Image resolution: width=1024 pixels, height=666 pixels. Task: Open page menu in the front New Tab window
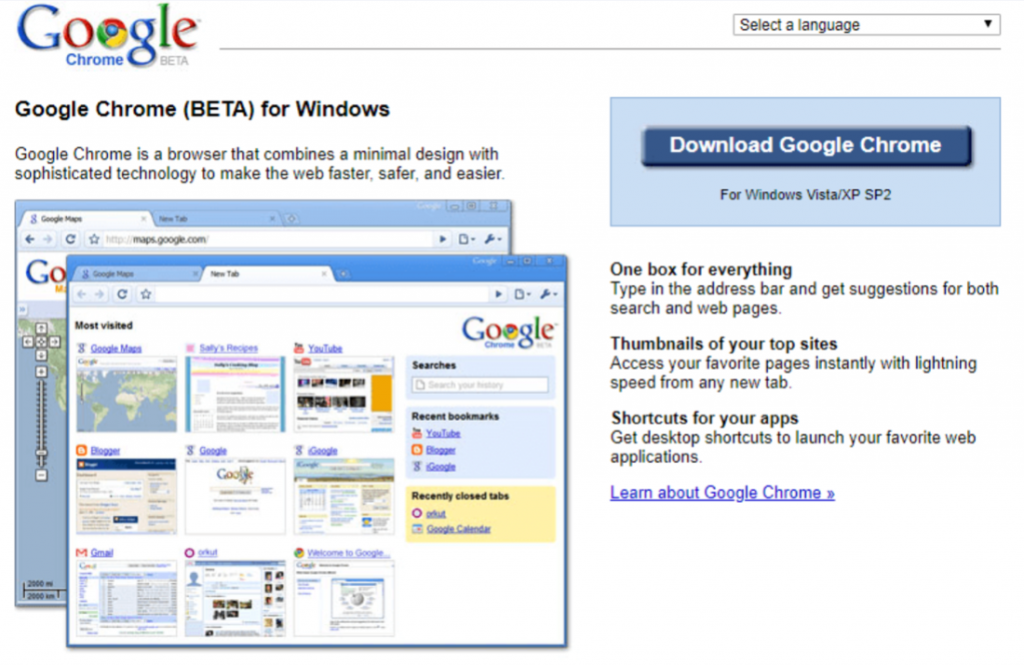[x=522, y=294]
